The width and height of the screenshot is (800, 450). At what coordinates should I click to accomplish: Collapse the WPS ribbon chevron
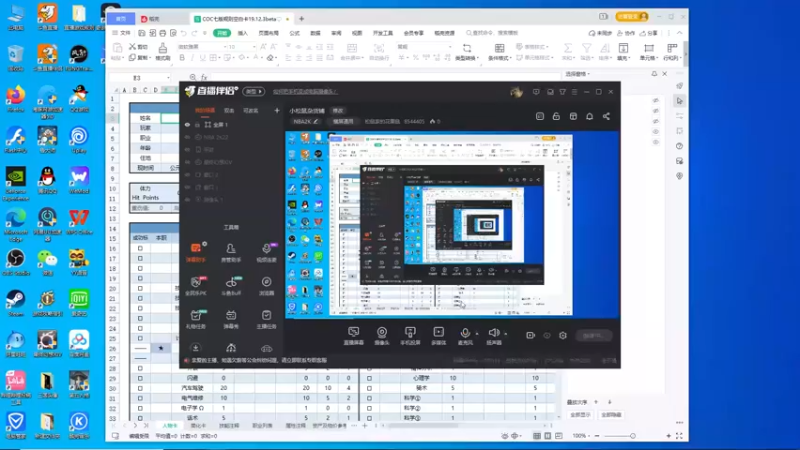pyautogui.click(x=680, y=33)
